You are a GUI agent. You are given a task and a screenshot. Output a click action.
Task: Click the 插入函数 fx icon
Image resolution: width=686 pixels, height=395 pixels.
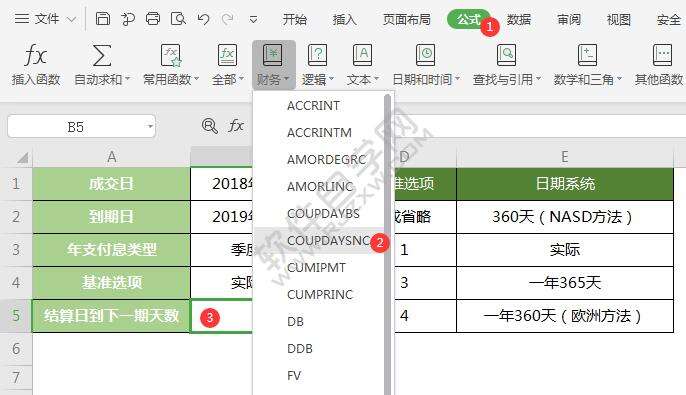pos(35,56)
